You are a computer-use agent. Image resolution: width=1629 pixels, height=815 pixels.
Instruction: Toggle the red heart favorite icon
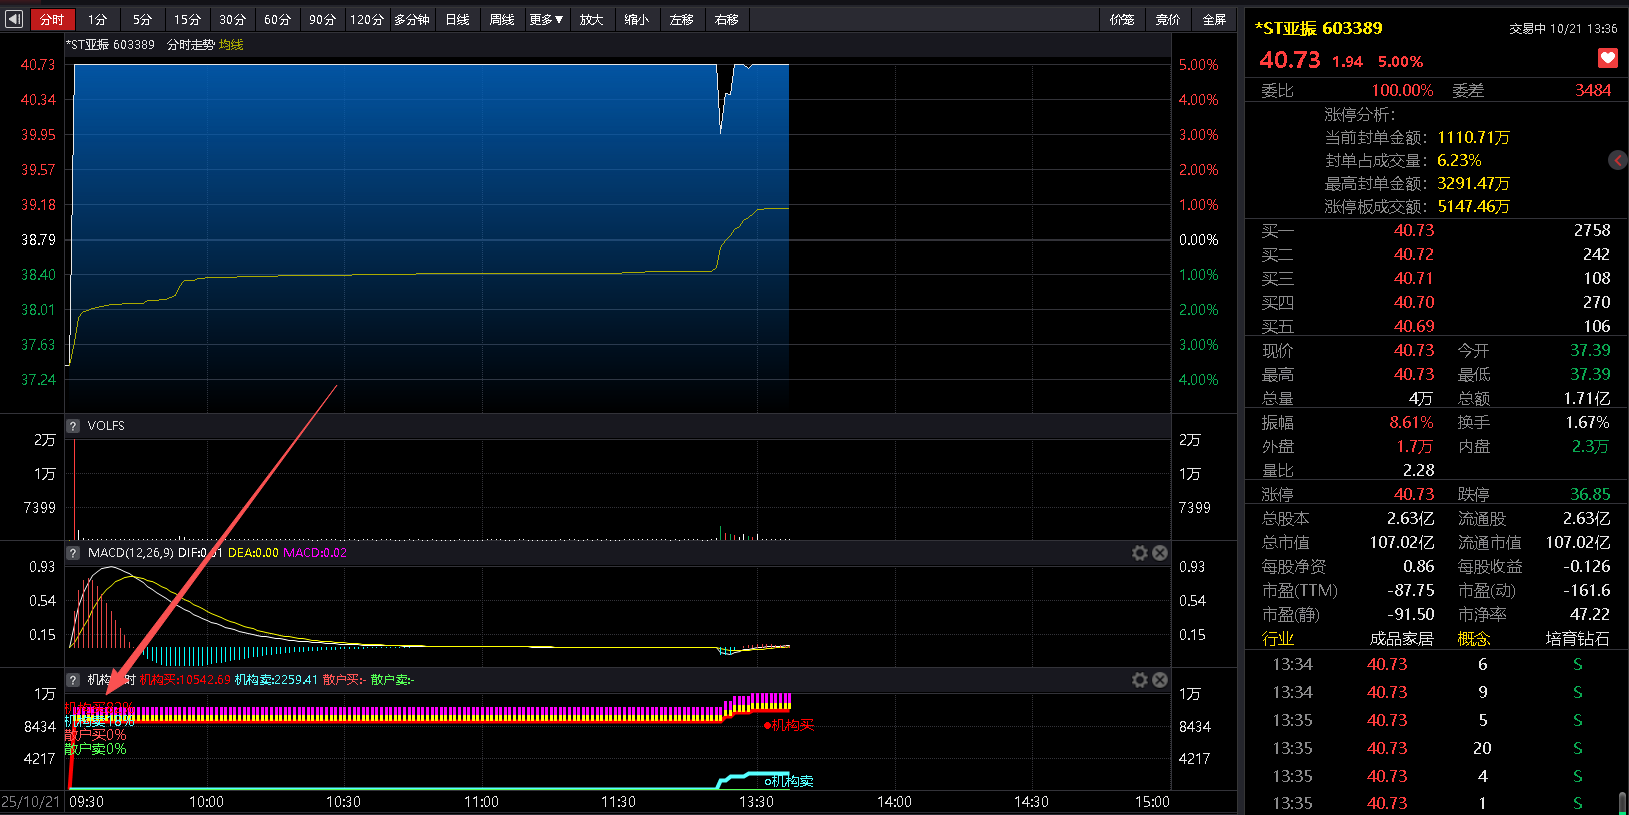[x=1608, y=59]
